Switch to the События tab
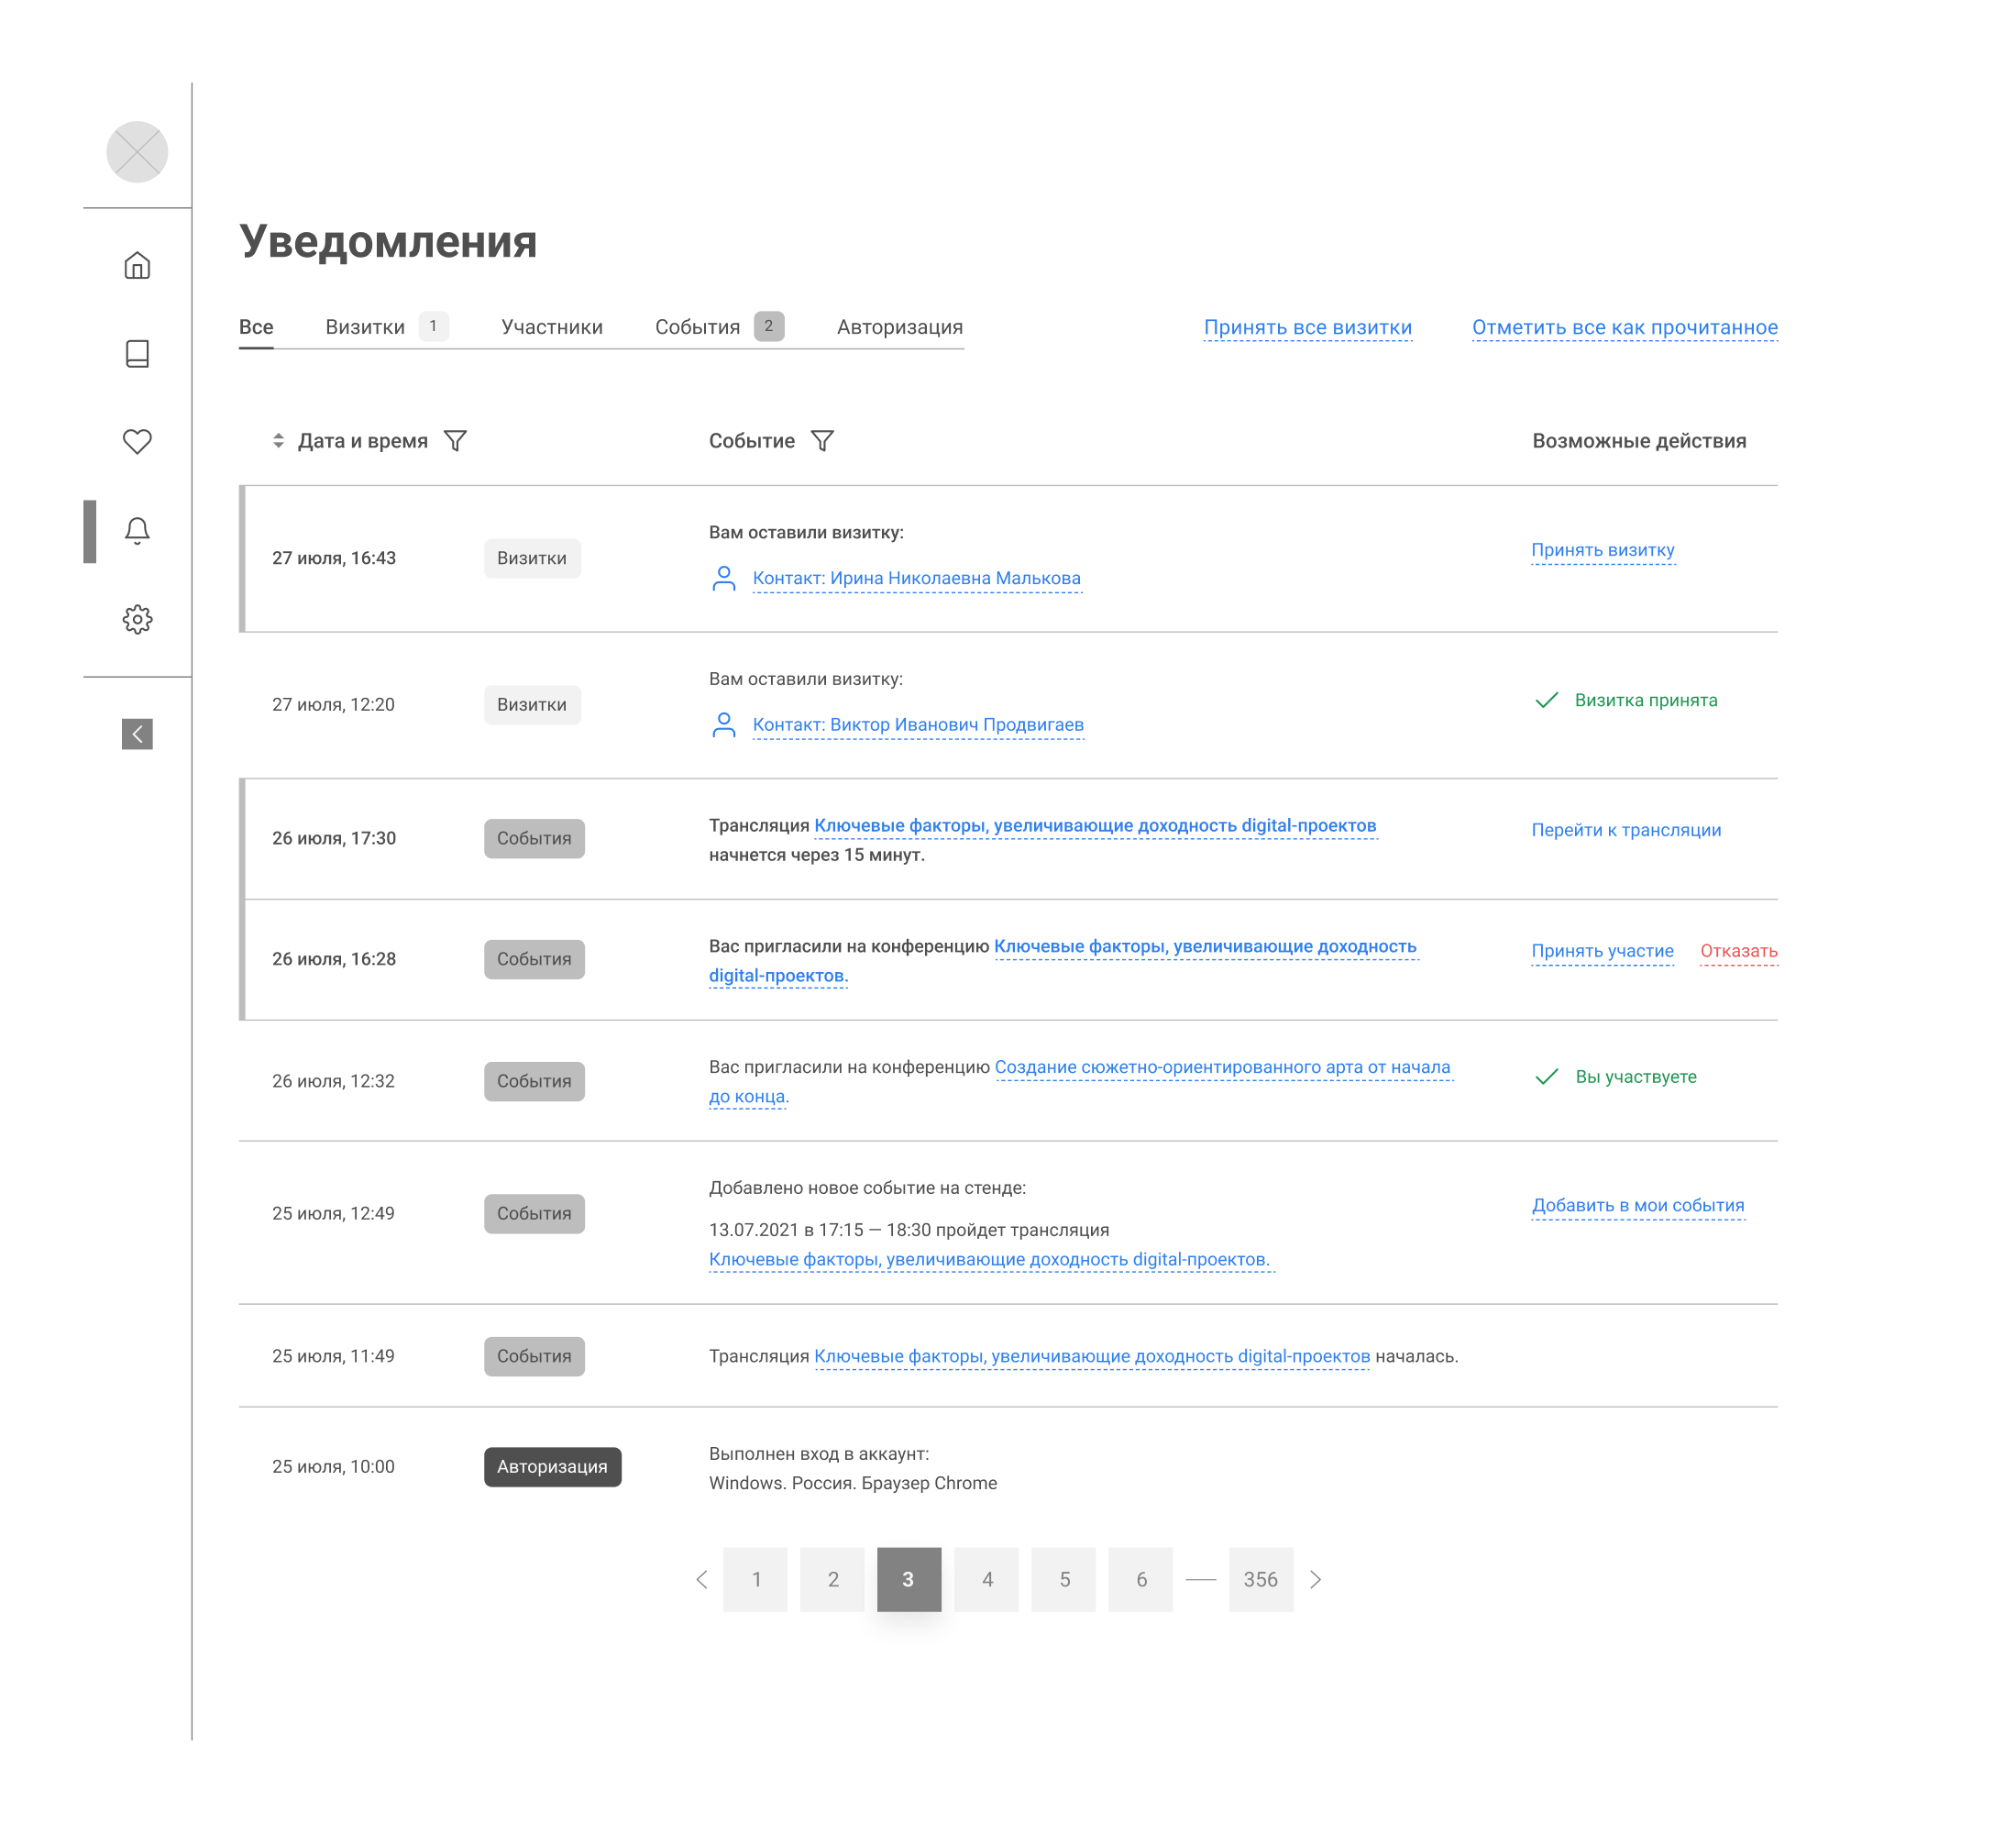The width and height of the screenshot is (2016, 1823). 697,327
